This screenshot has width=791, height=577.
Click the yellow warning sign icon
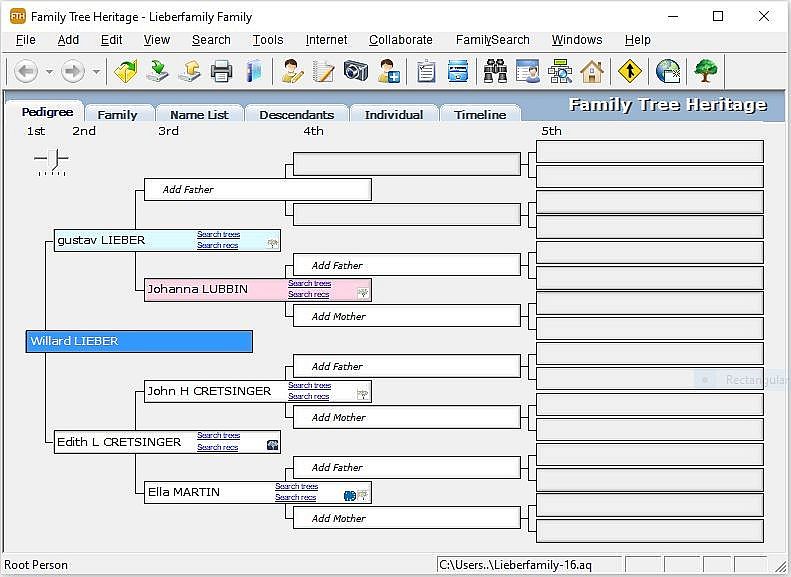[x=629, y=71]
